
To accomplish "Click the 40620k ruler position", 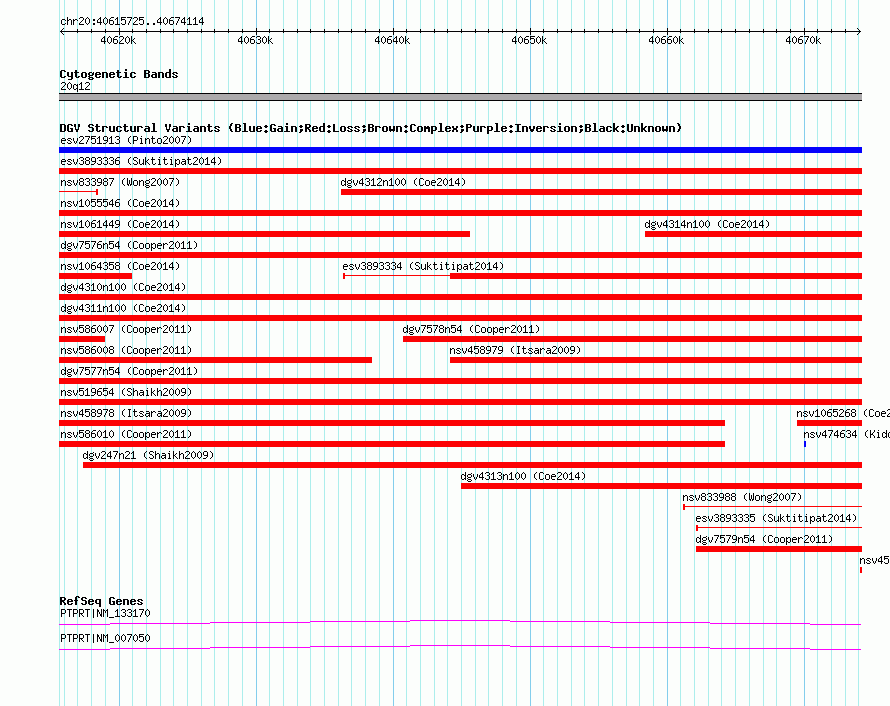I will (x=118, y=40).
